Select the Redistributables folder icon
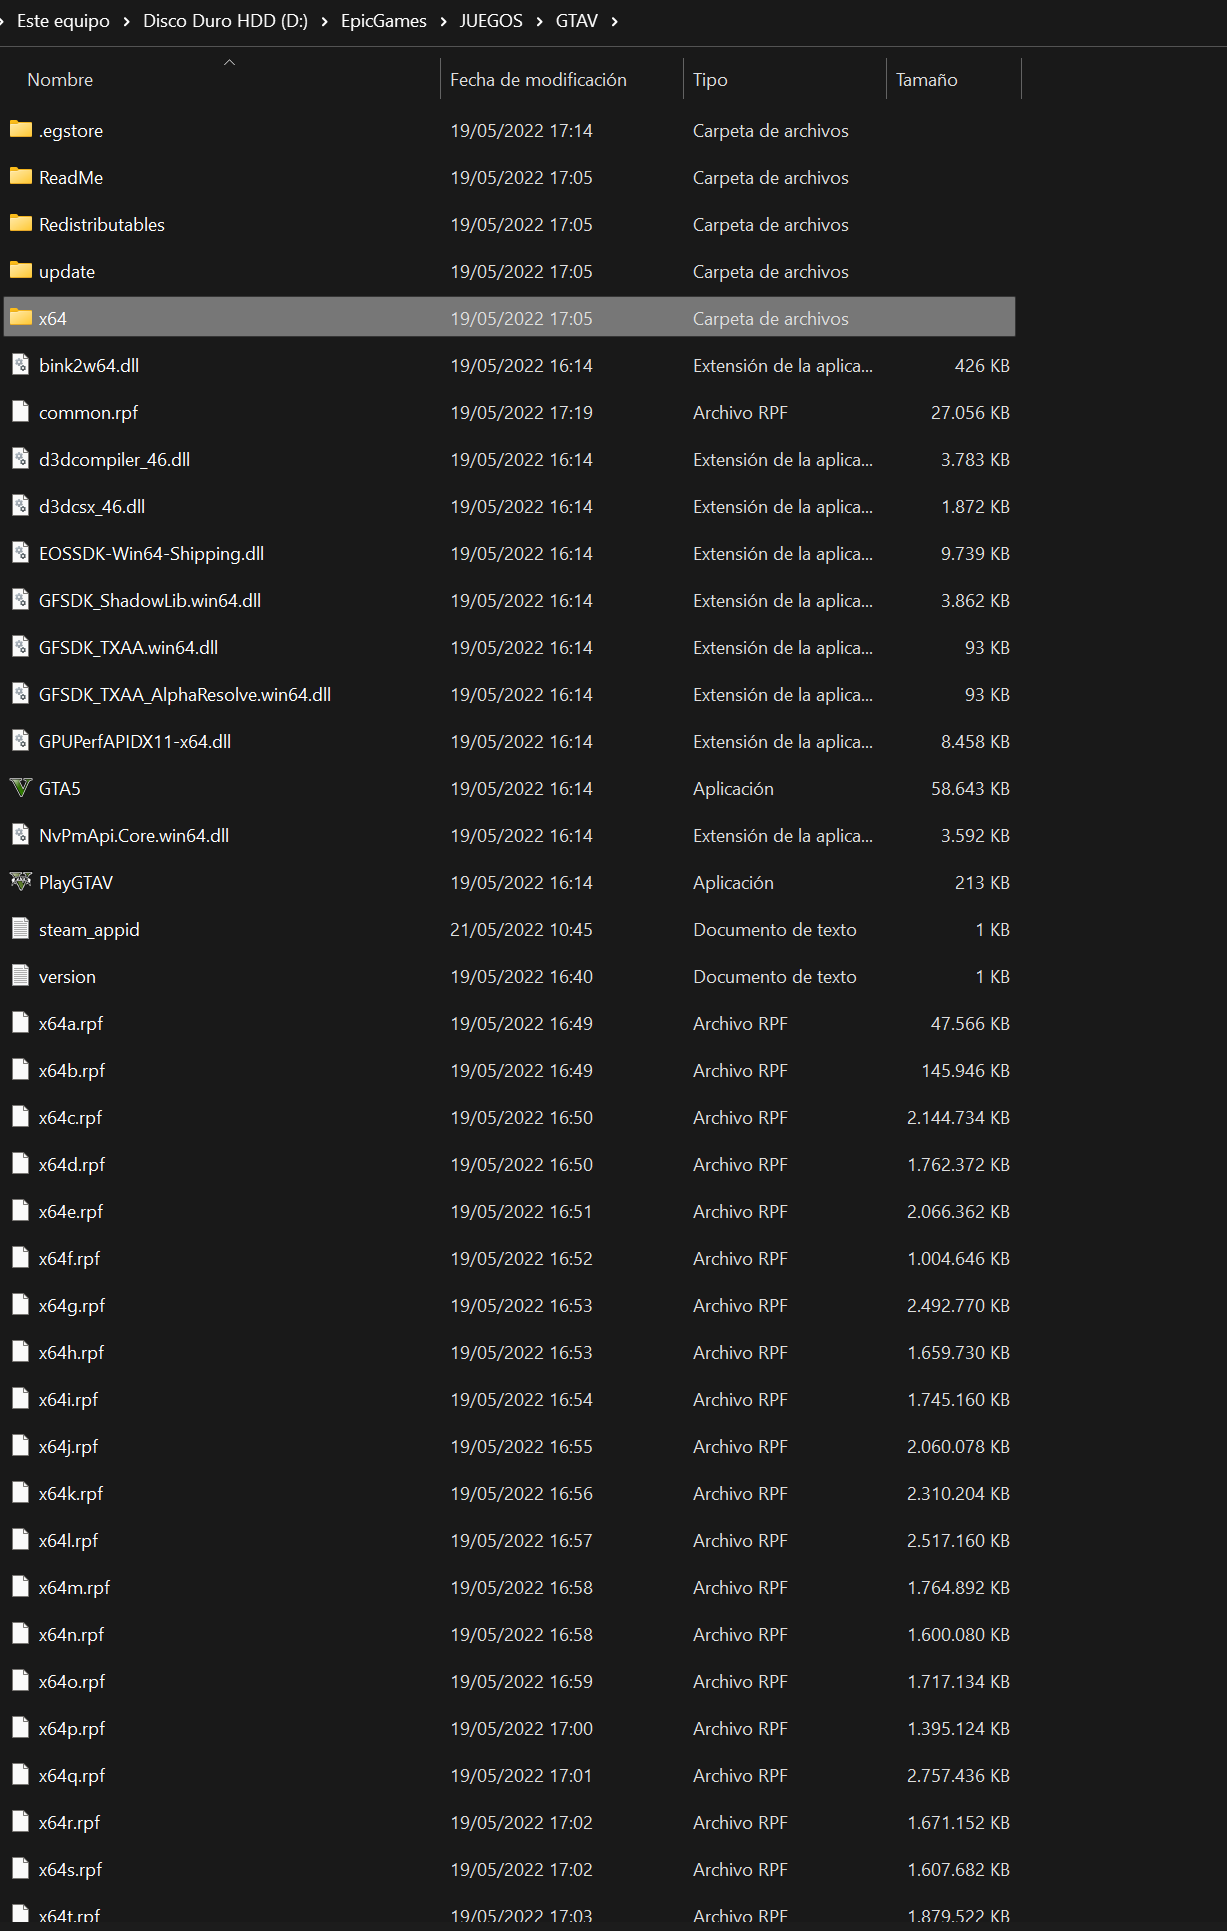1227x1931 pixels. 20,224
